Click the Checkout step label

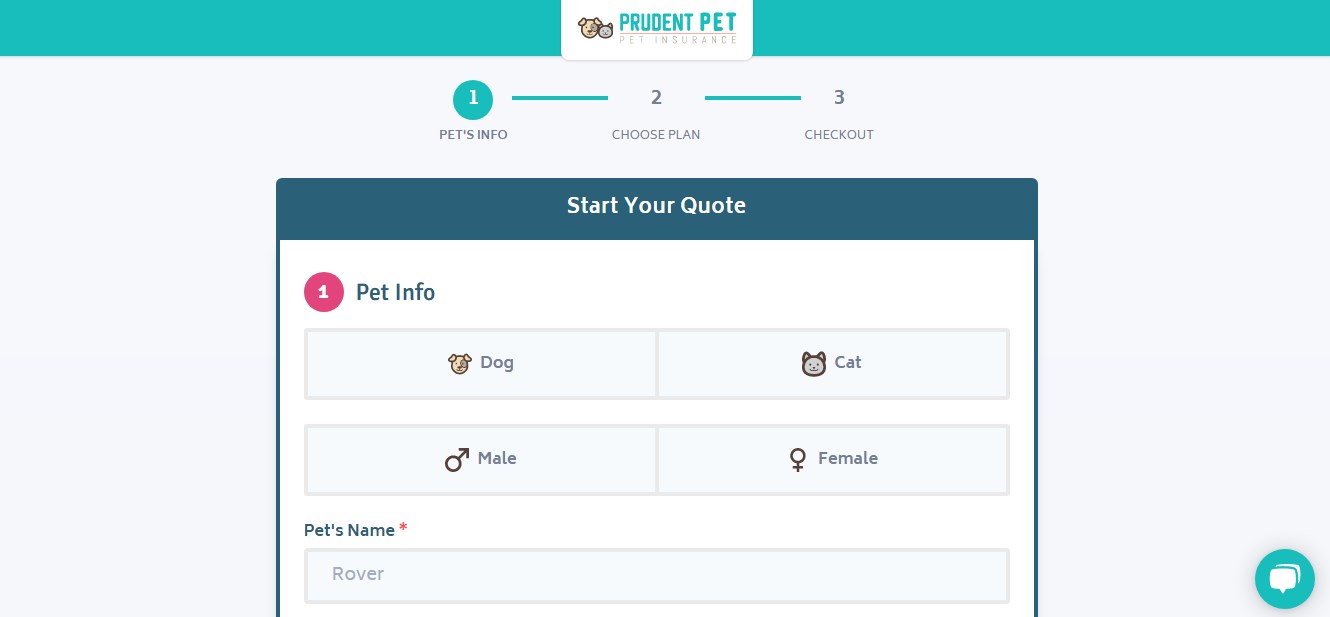839,135
